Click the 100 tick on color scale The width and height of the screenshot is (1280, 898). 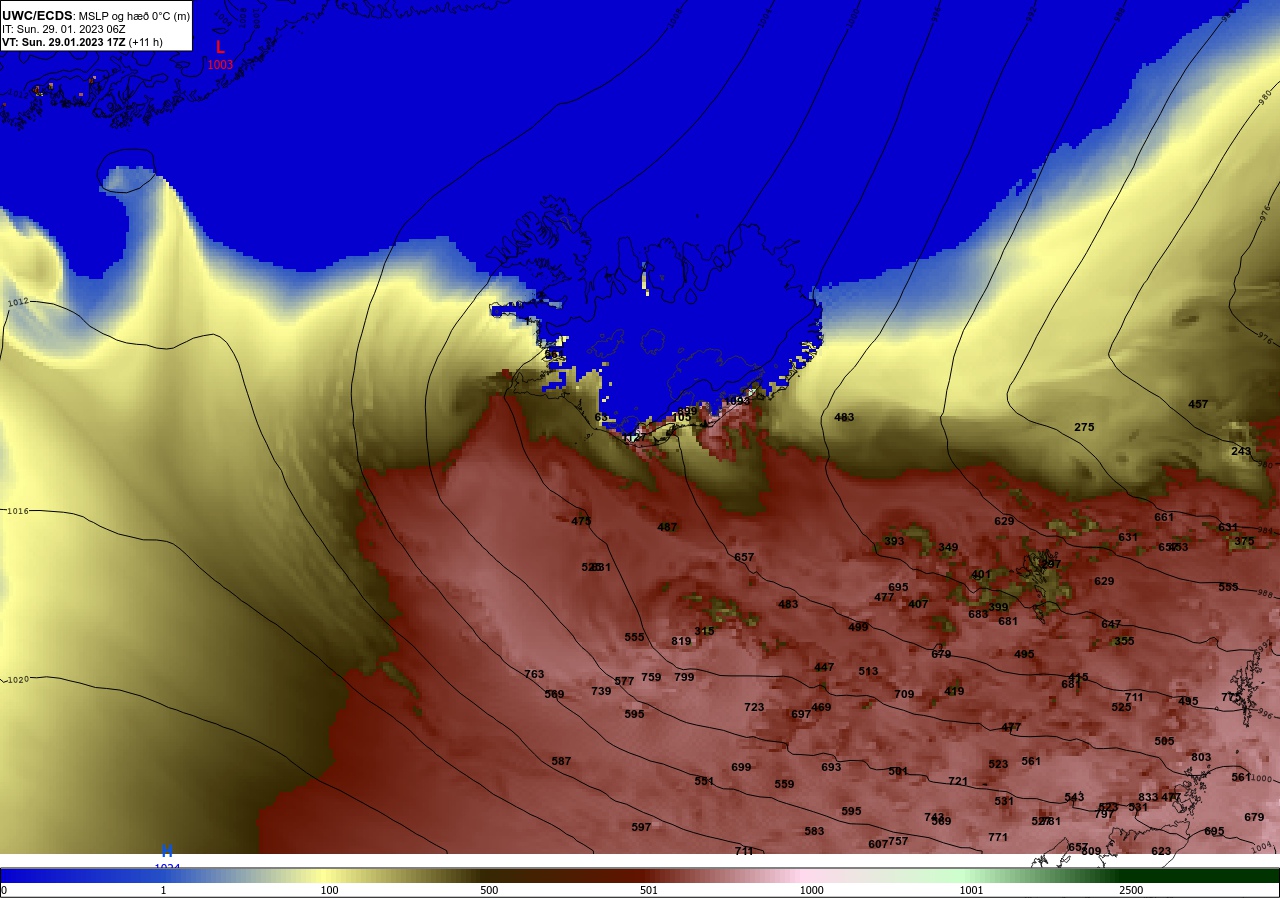pyautogui.click(x=329, y=890)
